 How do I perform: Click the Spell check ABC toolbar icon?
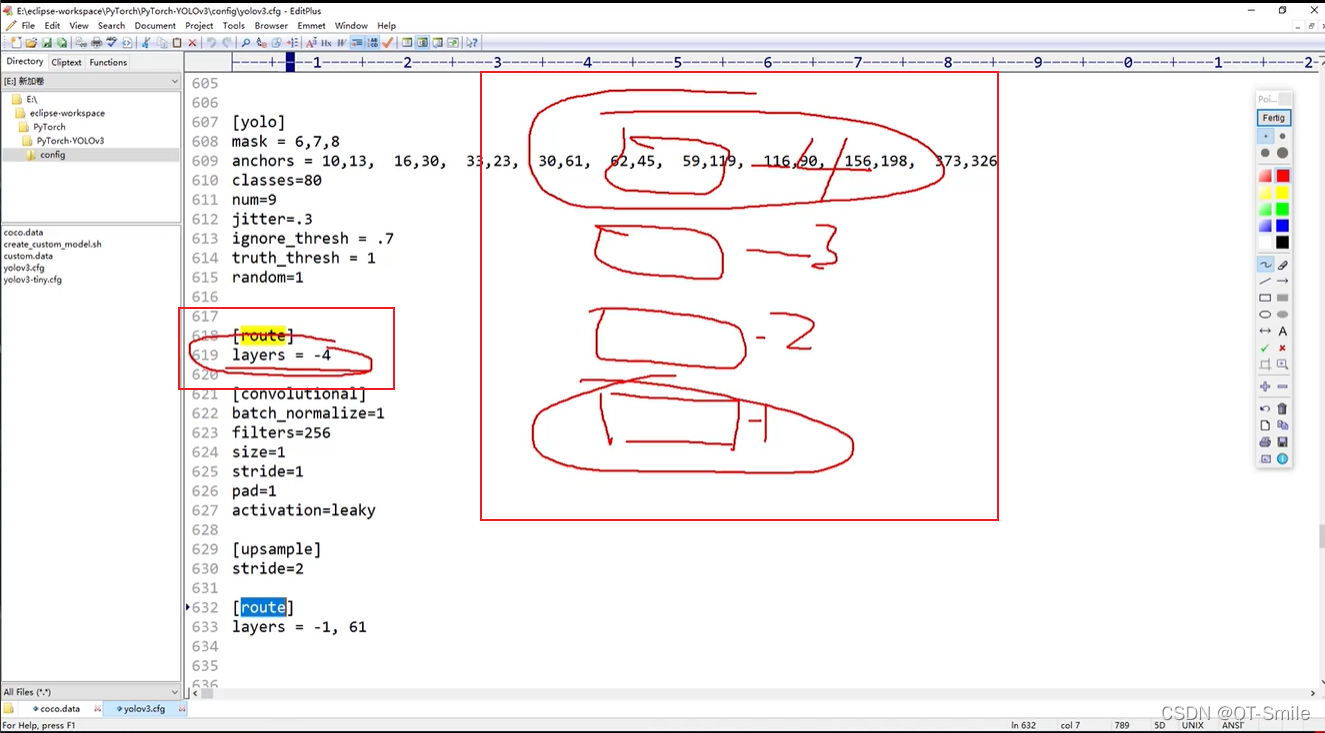click(111, 43)
